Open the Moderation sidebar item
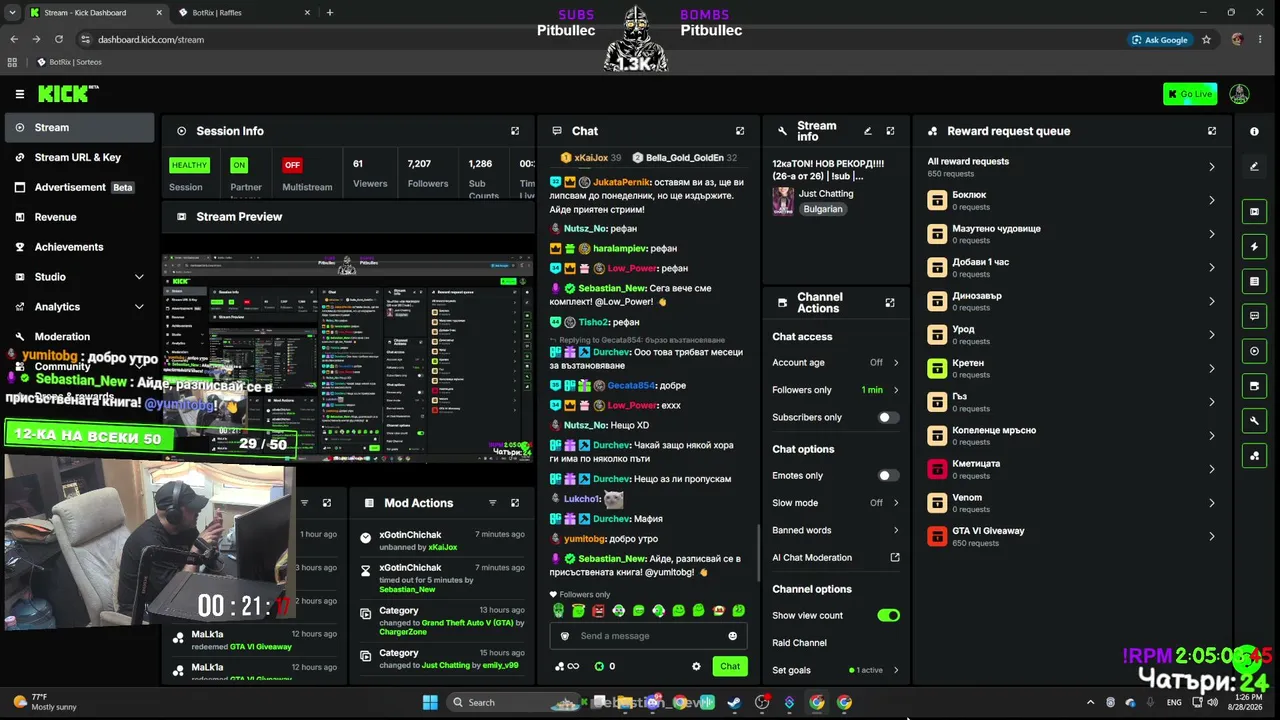This screenshot has width=1280, height=720. (79, 337)
